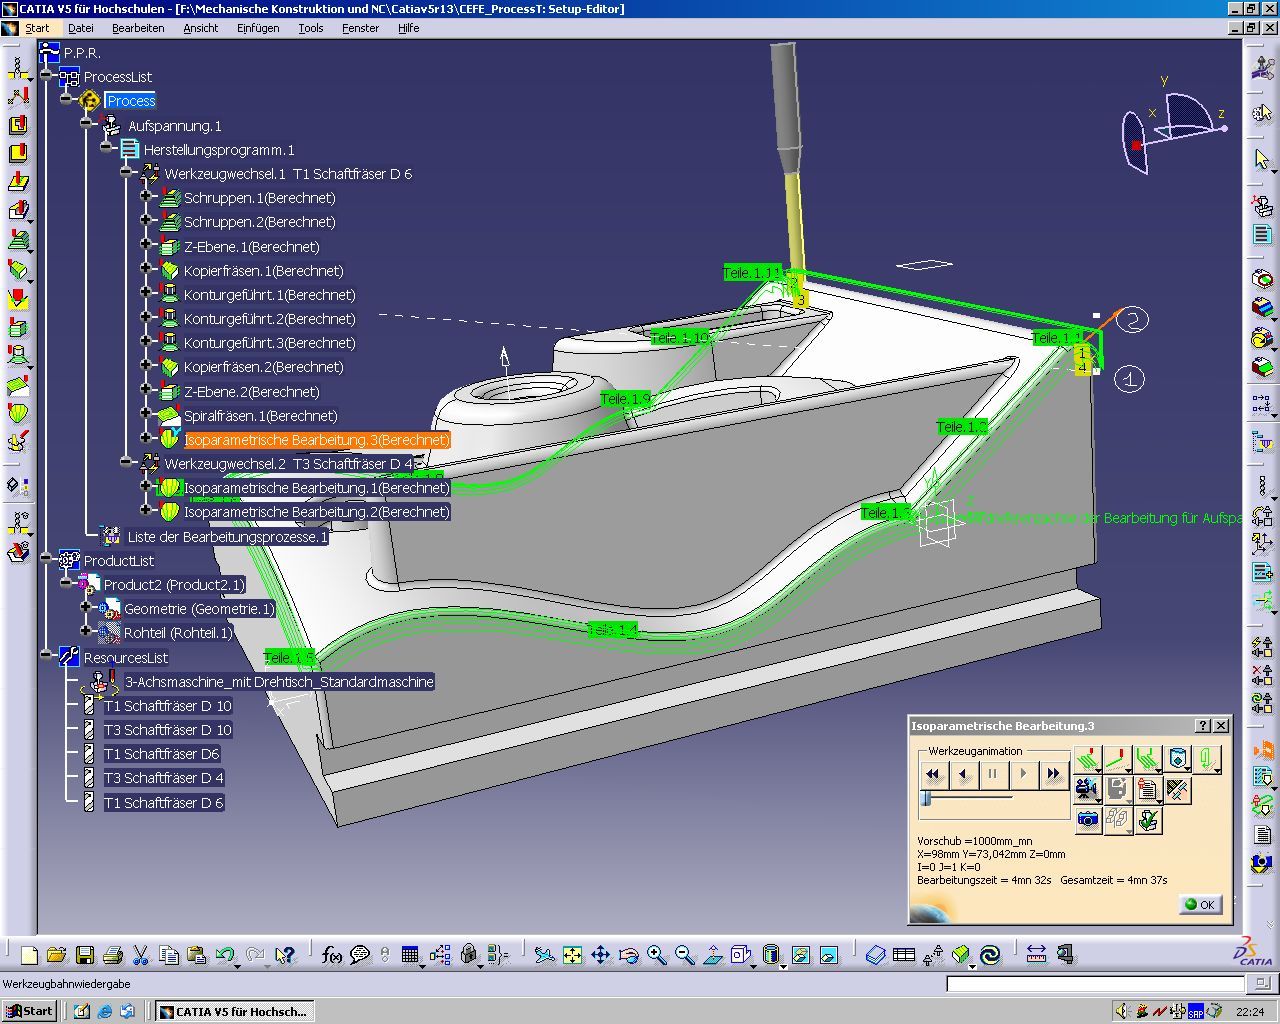
Task: Click the photo camera icon in replay dialog
Action: point(1087,819)
